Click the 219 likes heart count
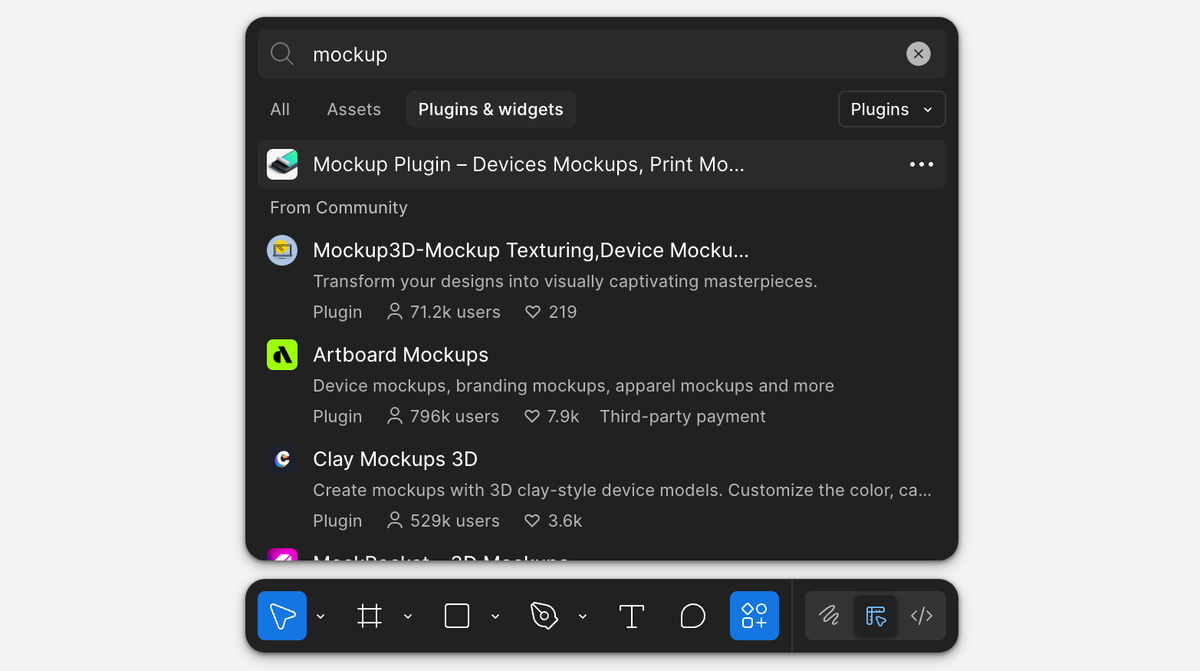 (551, 312)
